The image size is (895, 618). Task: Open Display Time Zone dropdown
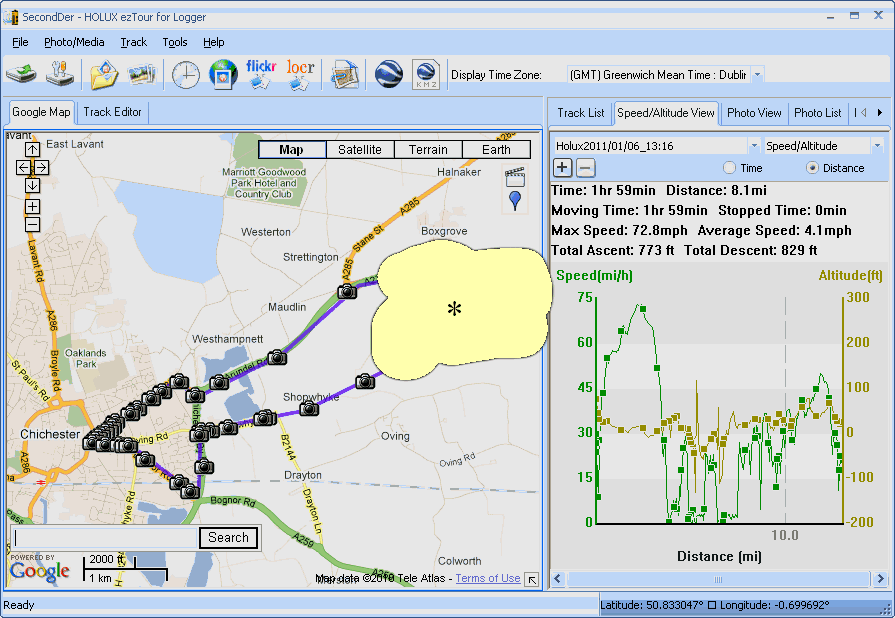point(757,75)
